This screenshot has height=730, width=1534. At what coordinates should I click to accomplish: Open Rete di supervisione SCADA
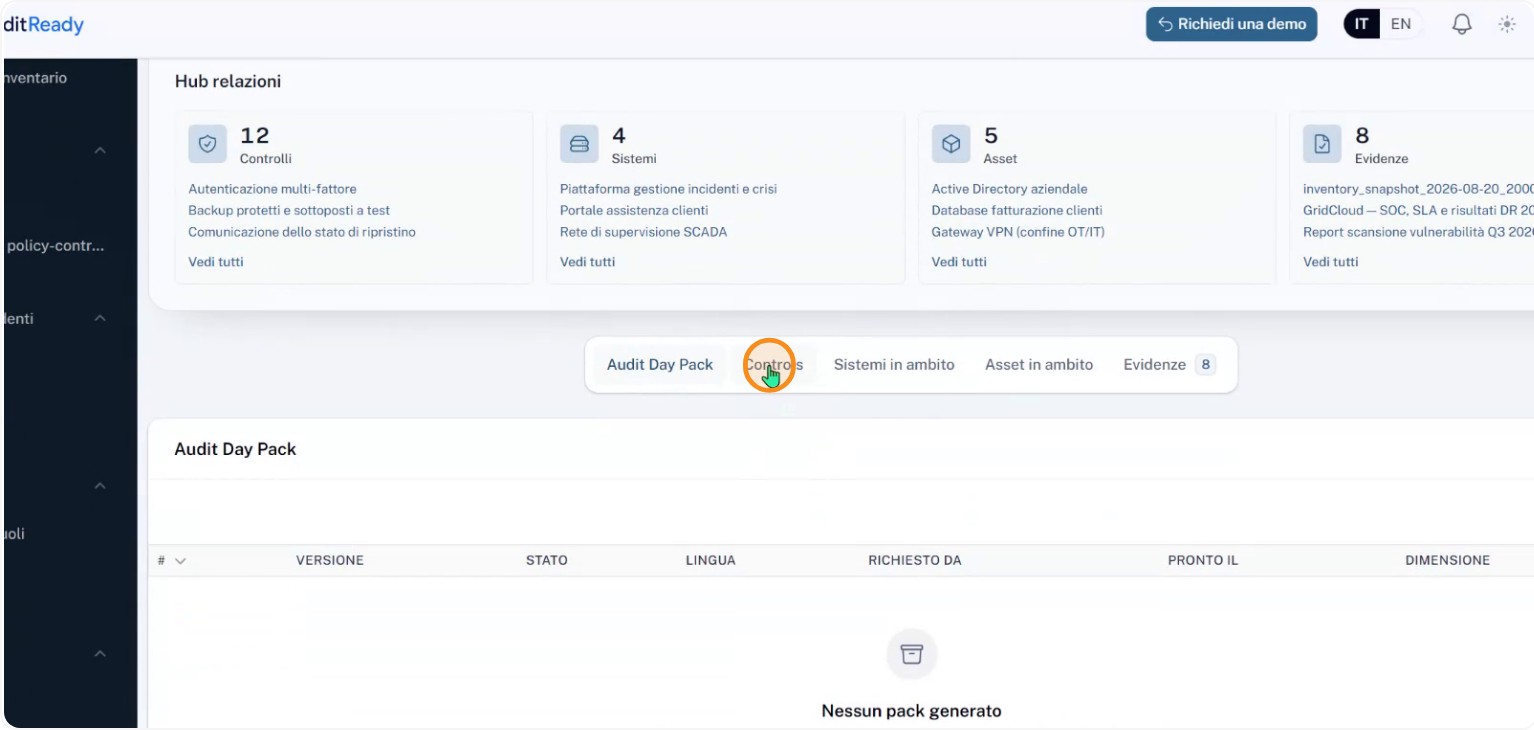click(644, 232)
